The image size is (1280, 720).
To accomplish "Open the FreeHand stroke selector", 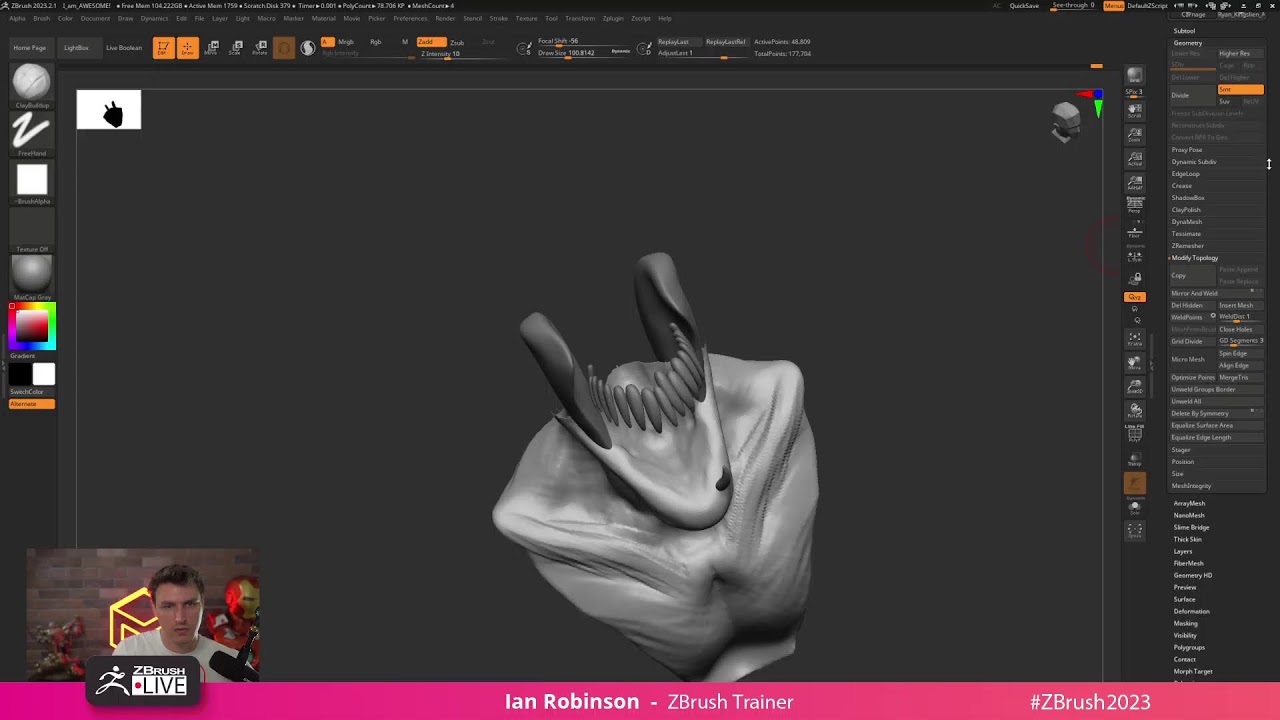I will pyautogui.click(x=31, y=130).
